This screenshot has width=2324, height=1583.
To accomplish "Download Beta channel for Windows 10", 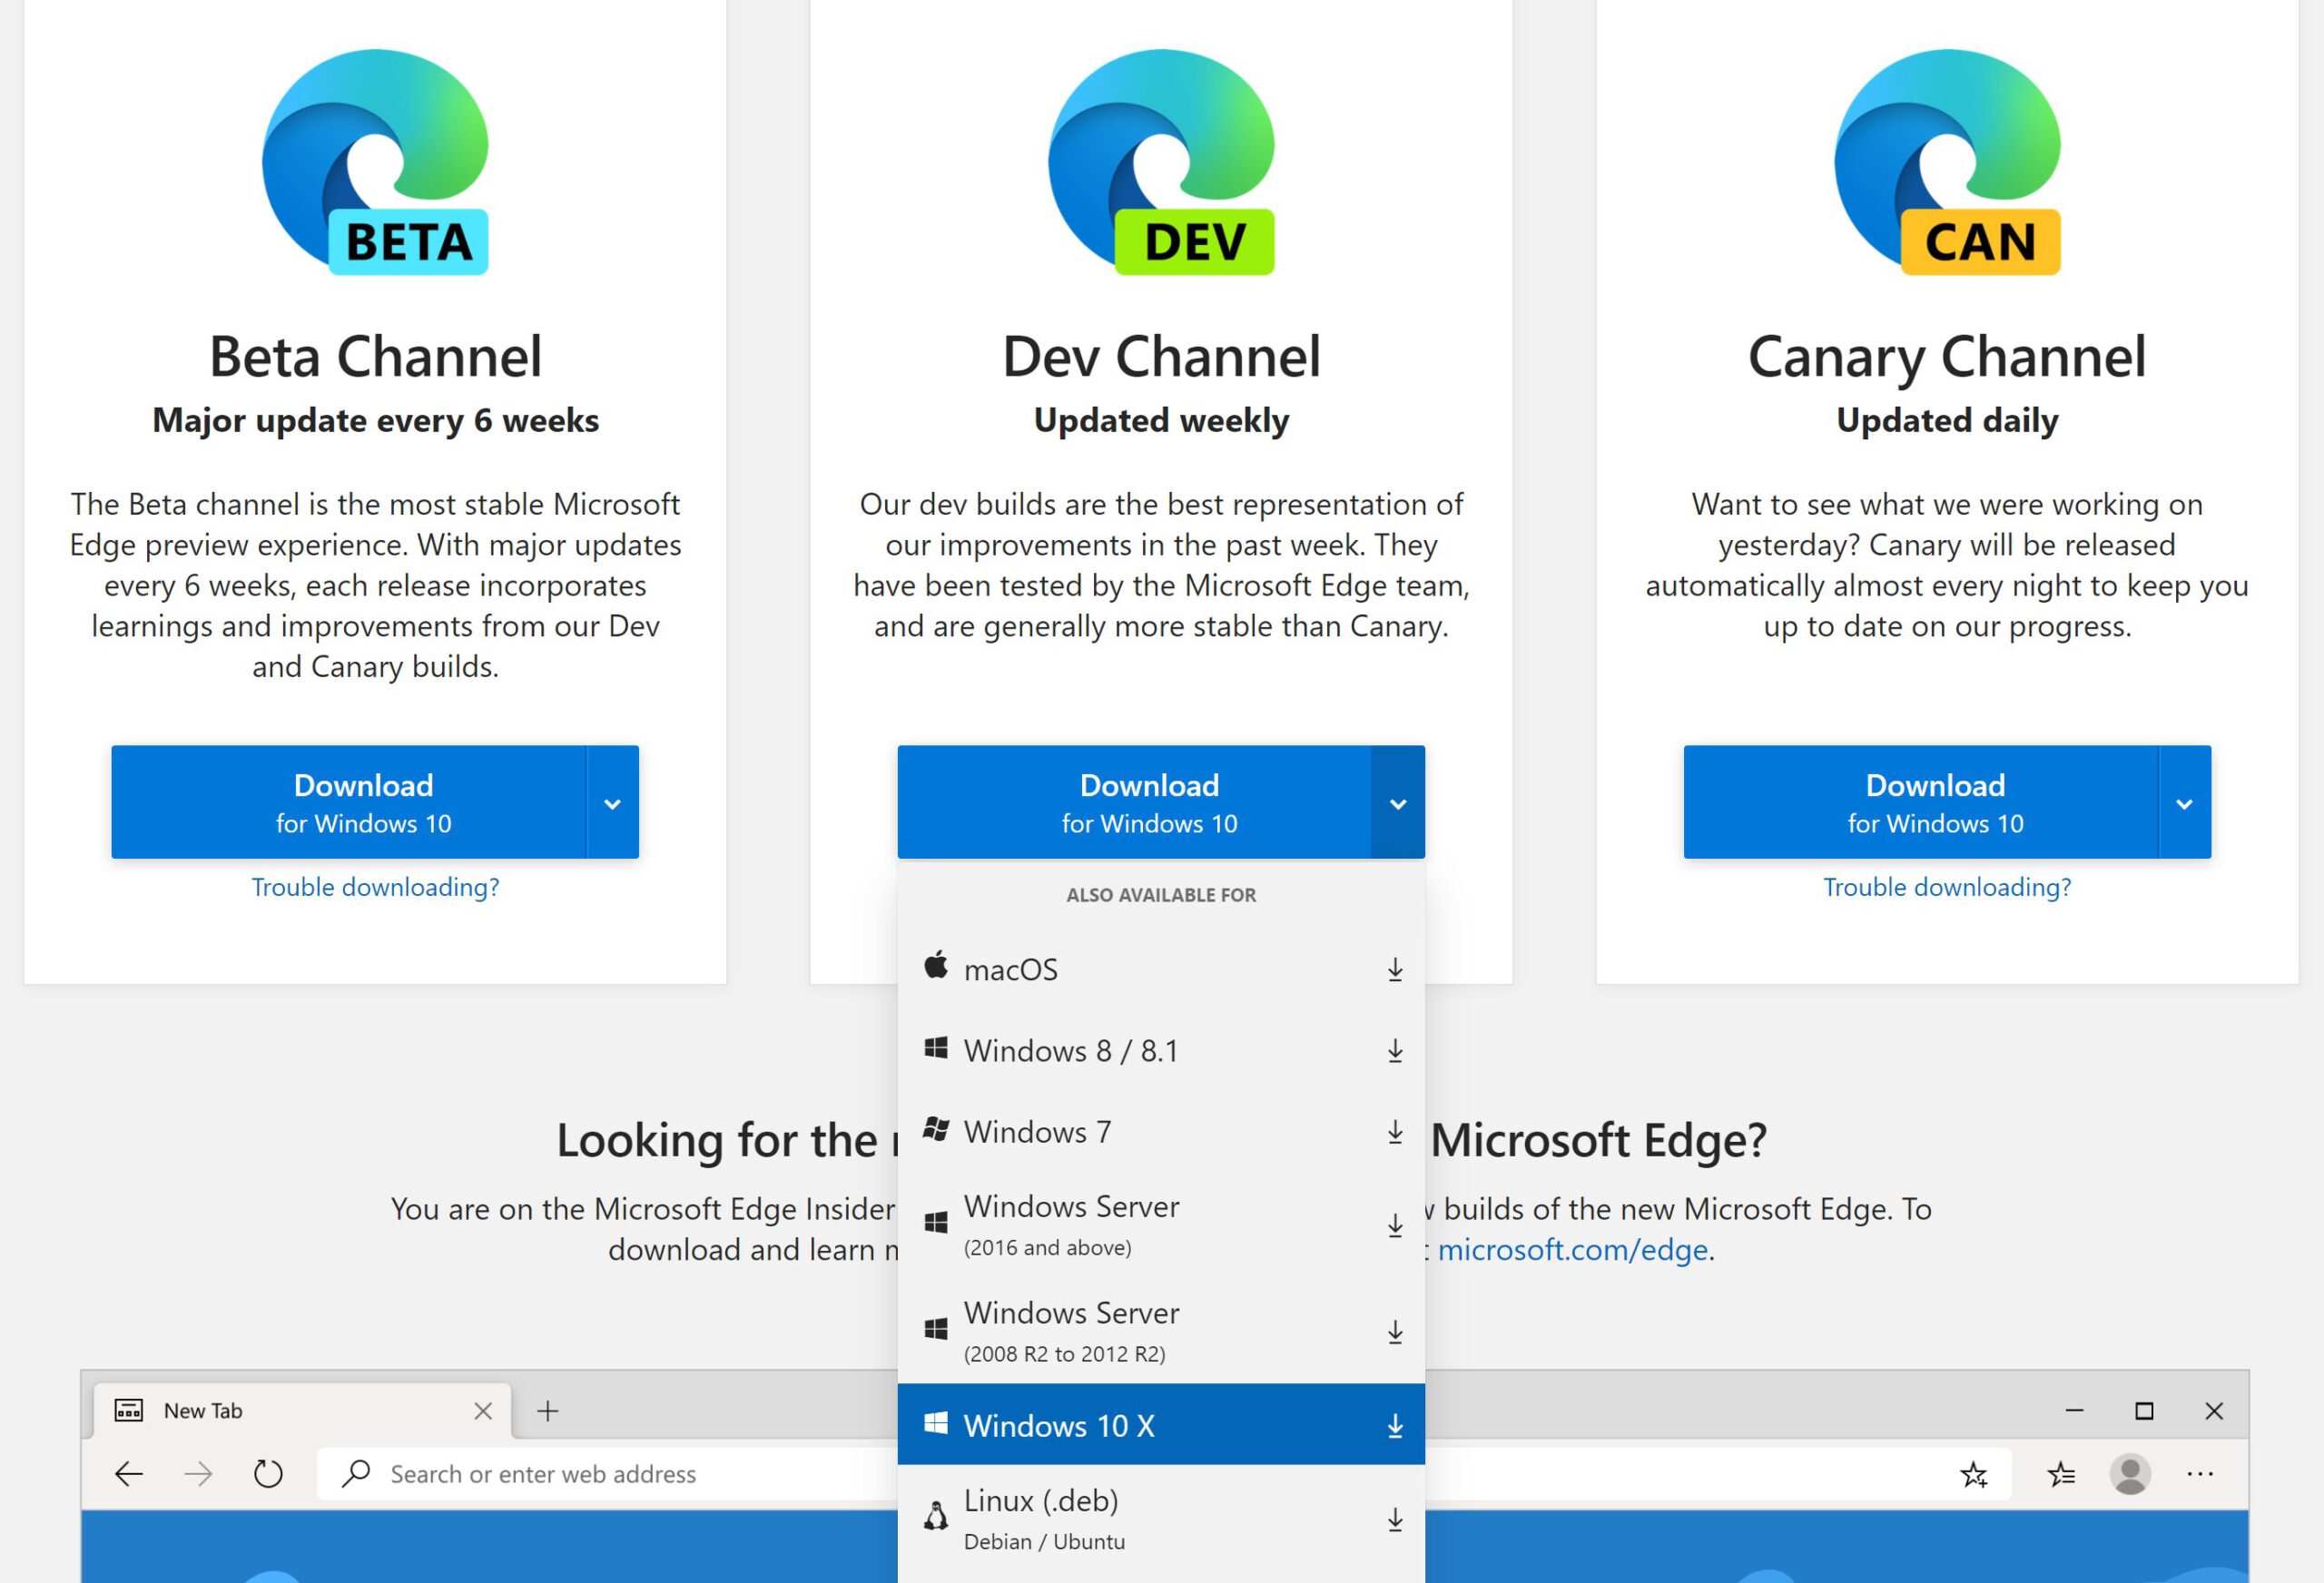I will point(348,803).
